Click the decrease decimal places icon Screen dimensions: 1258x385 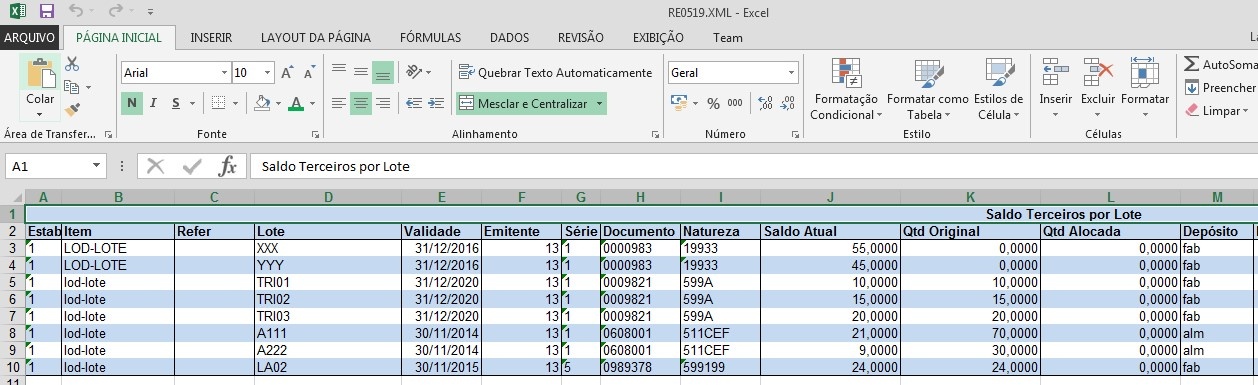tap(788, 103)
